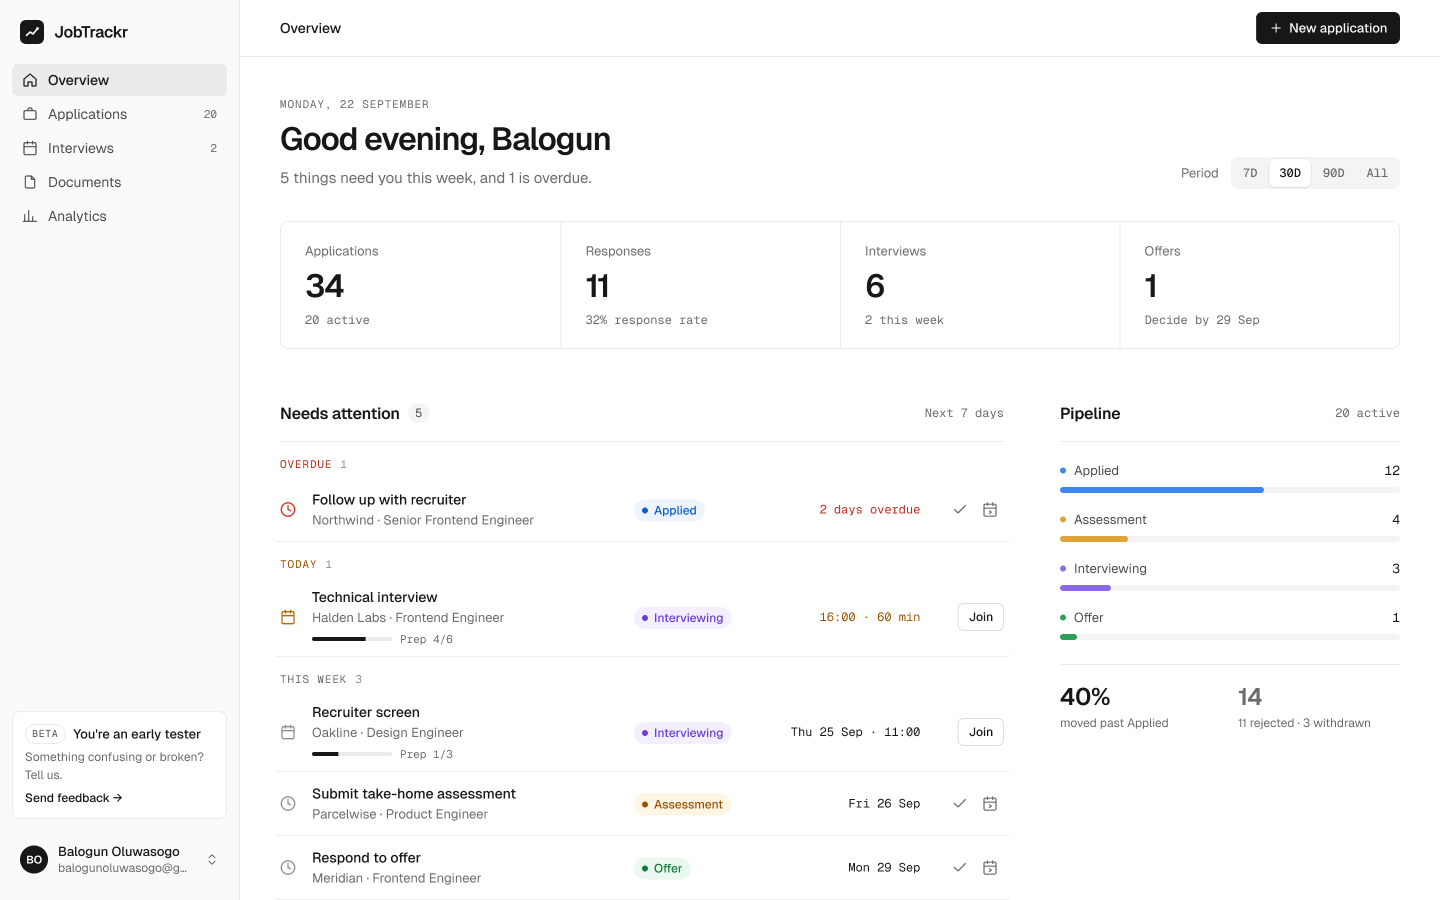Set period to All
The width and height of the screenshot is (1440, 900).
(1377, 173)
